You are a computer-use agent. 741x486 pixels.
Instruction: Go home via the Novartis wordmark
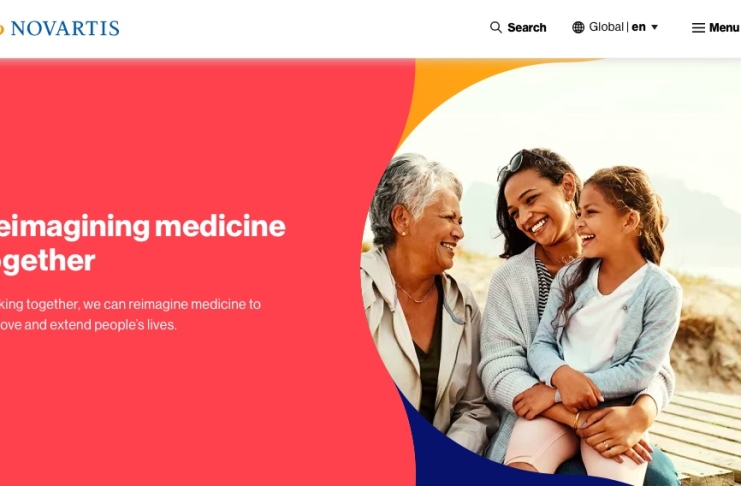tap(65, 28)
